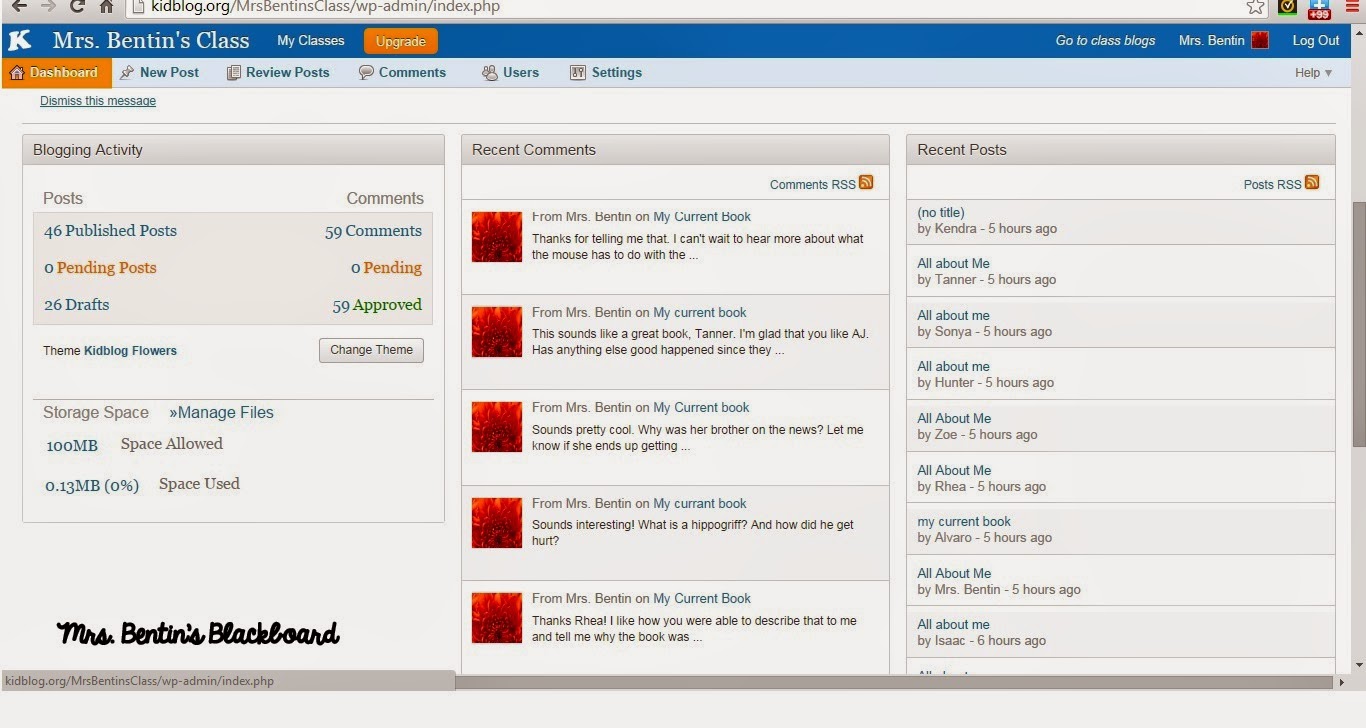Open My Classes link
Image resolution: width=1366 pixels, height=728 pixels.
[311, 41]
